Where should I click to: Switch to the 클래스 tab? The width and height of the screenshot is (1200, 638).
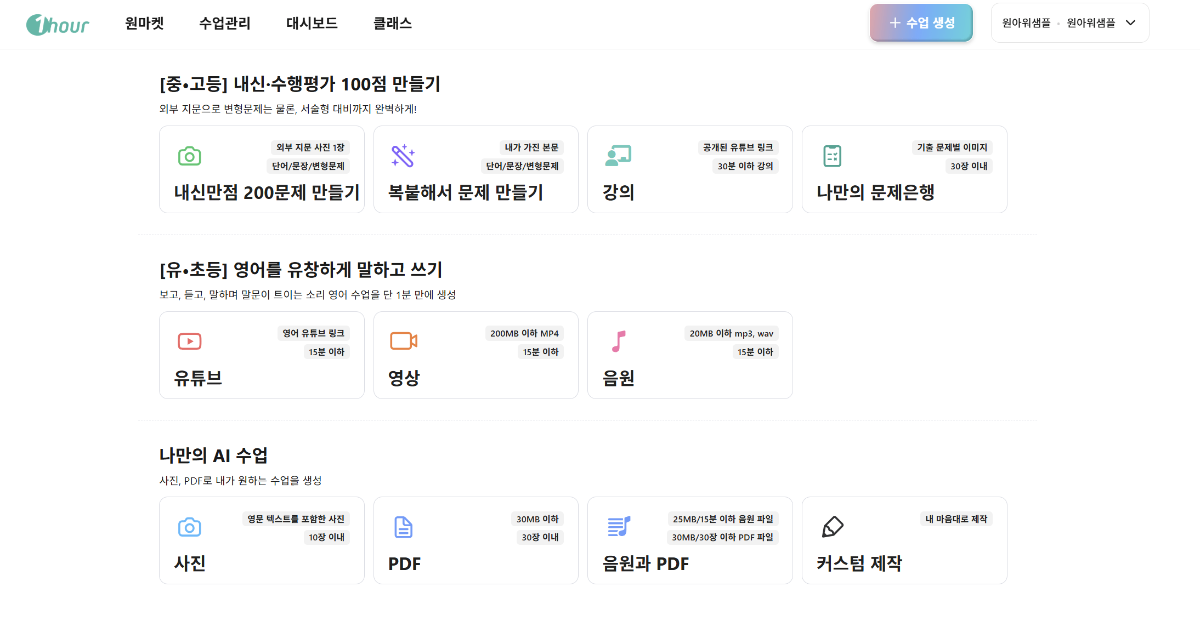[x=394, y=23]
